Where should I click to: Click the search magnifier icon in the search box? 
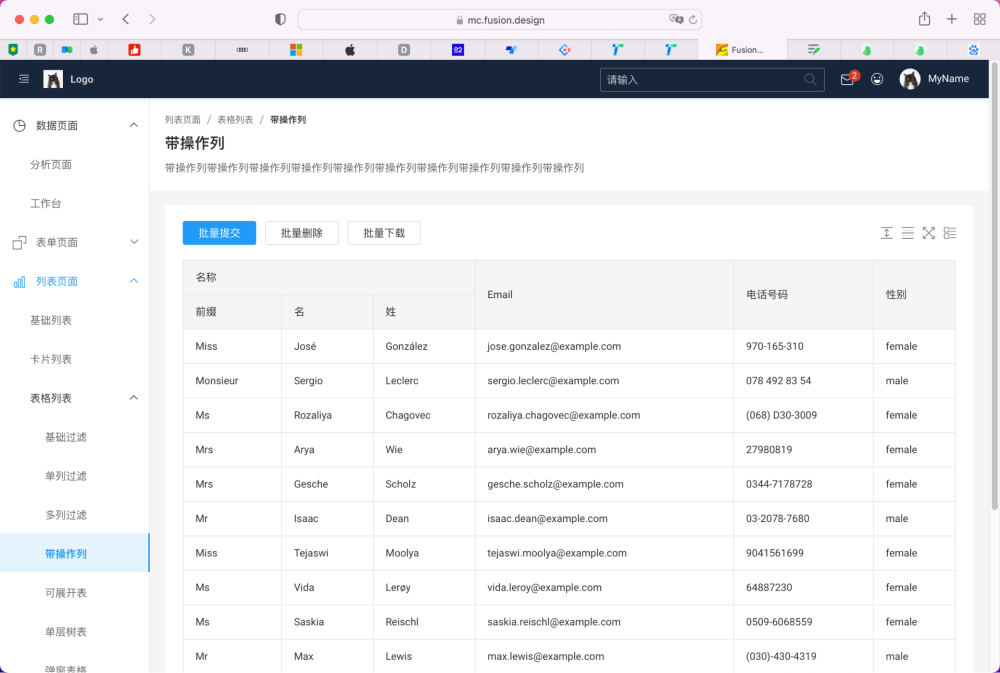click(808, 78)
